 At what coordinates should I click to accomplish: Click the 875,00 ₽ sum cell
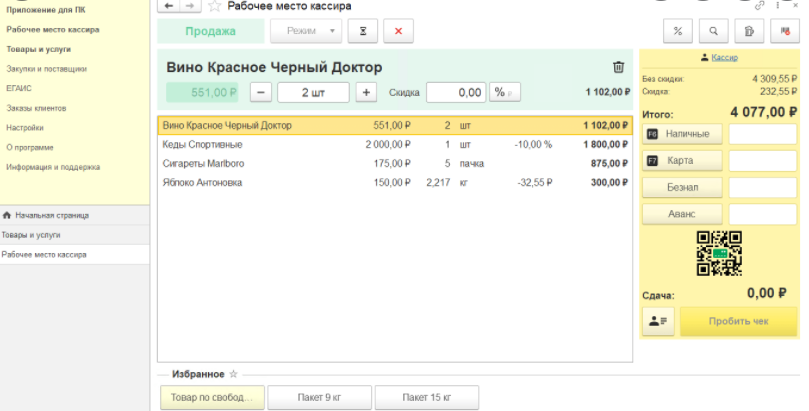click(x=609, y=163)
